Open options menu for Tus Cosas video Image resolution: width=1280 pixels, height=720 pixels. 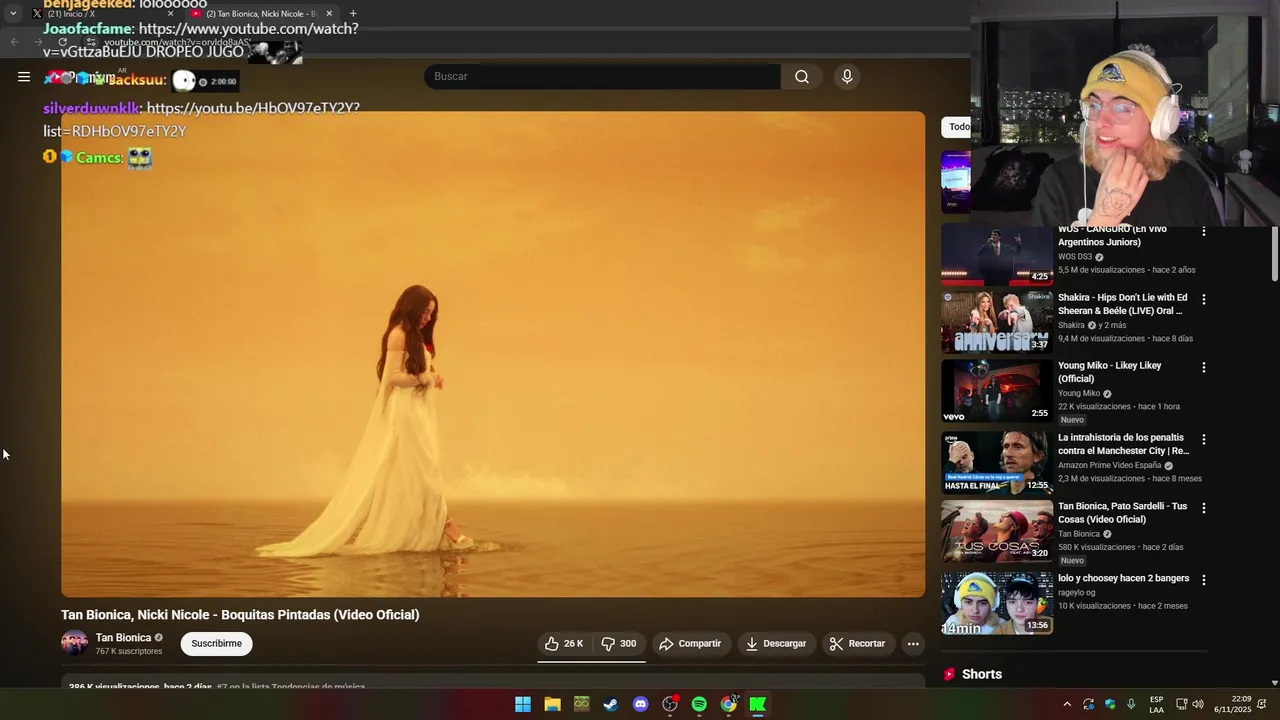1204,508
